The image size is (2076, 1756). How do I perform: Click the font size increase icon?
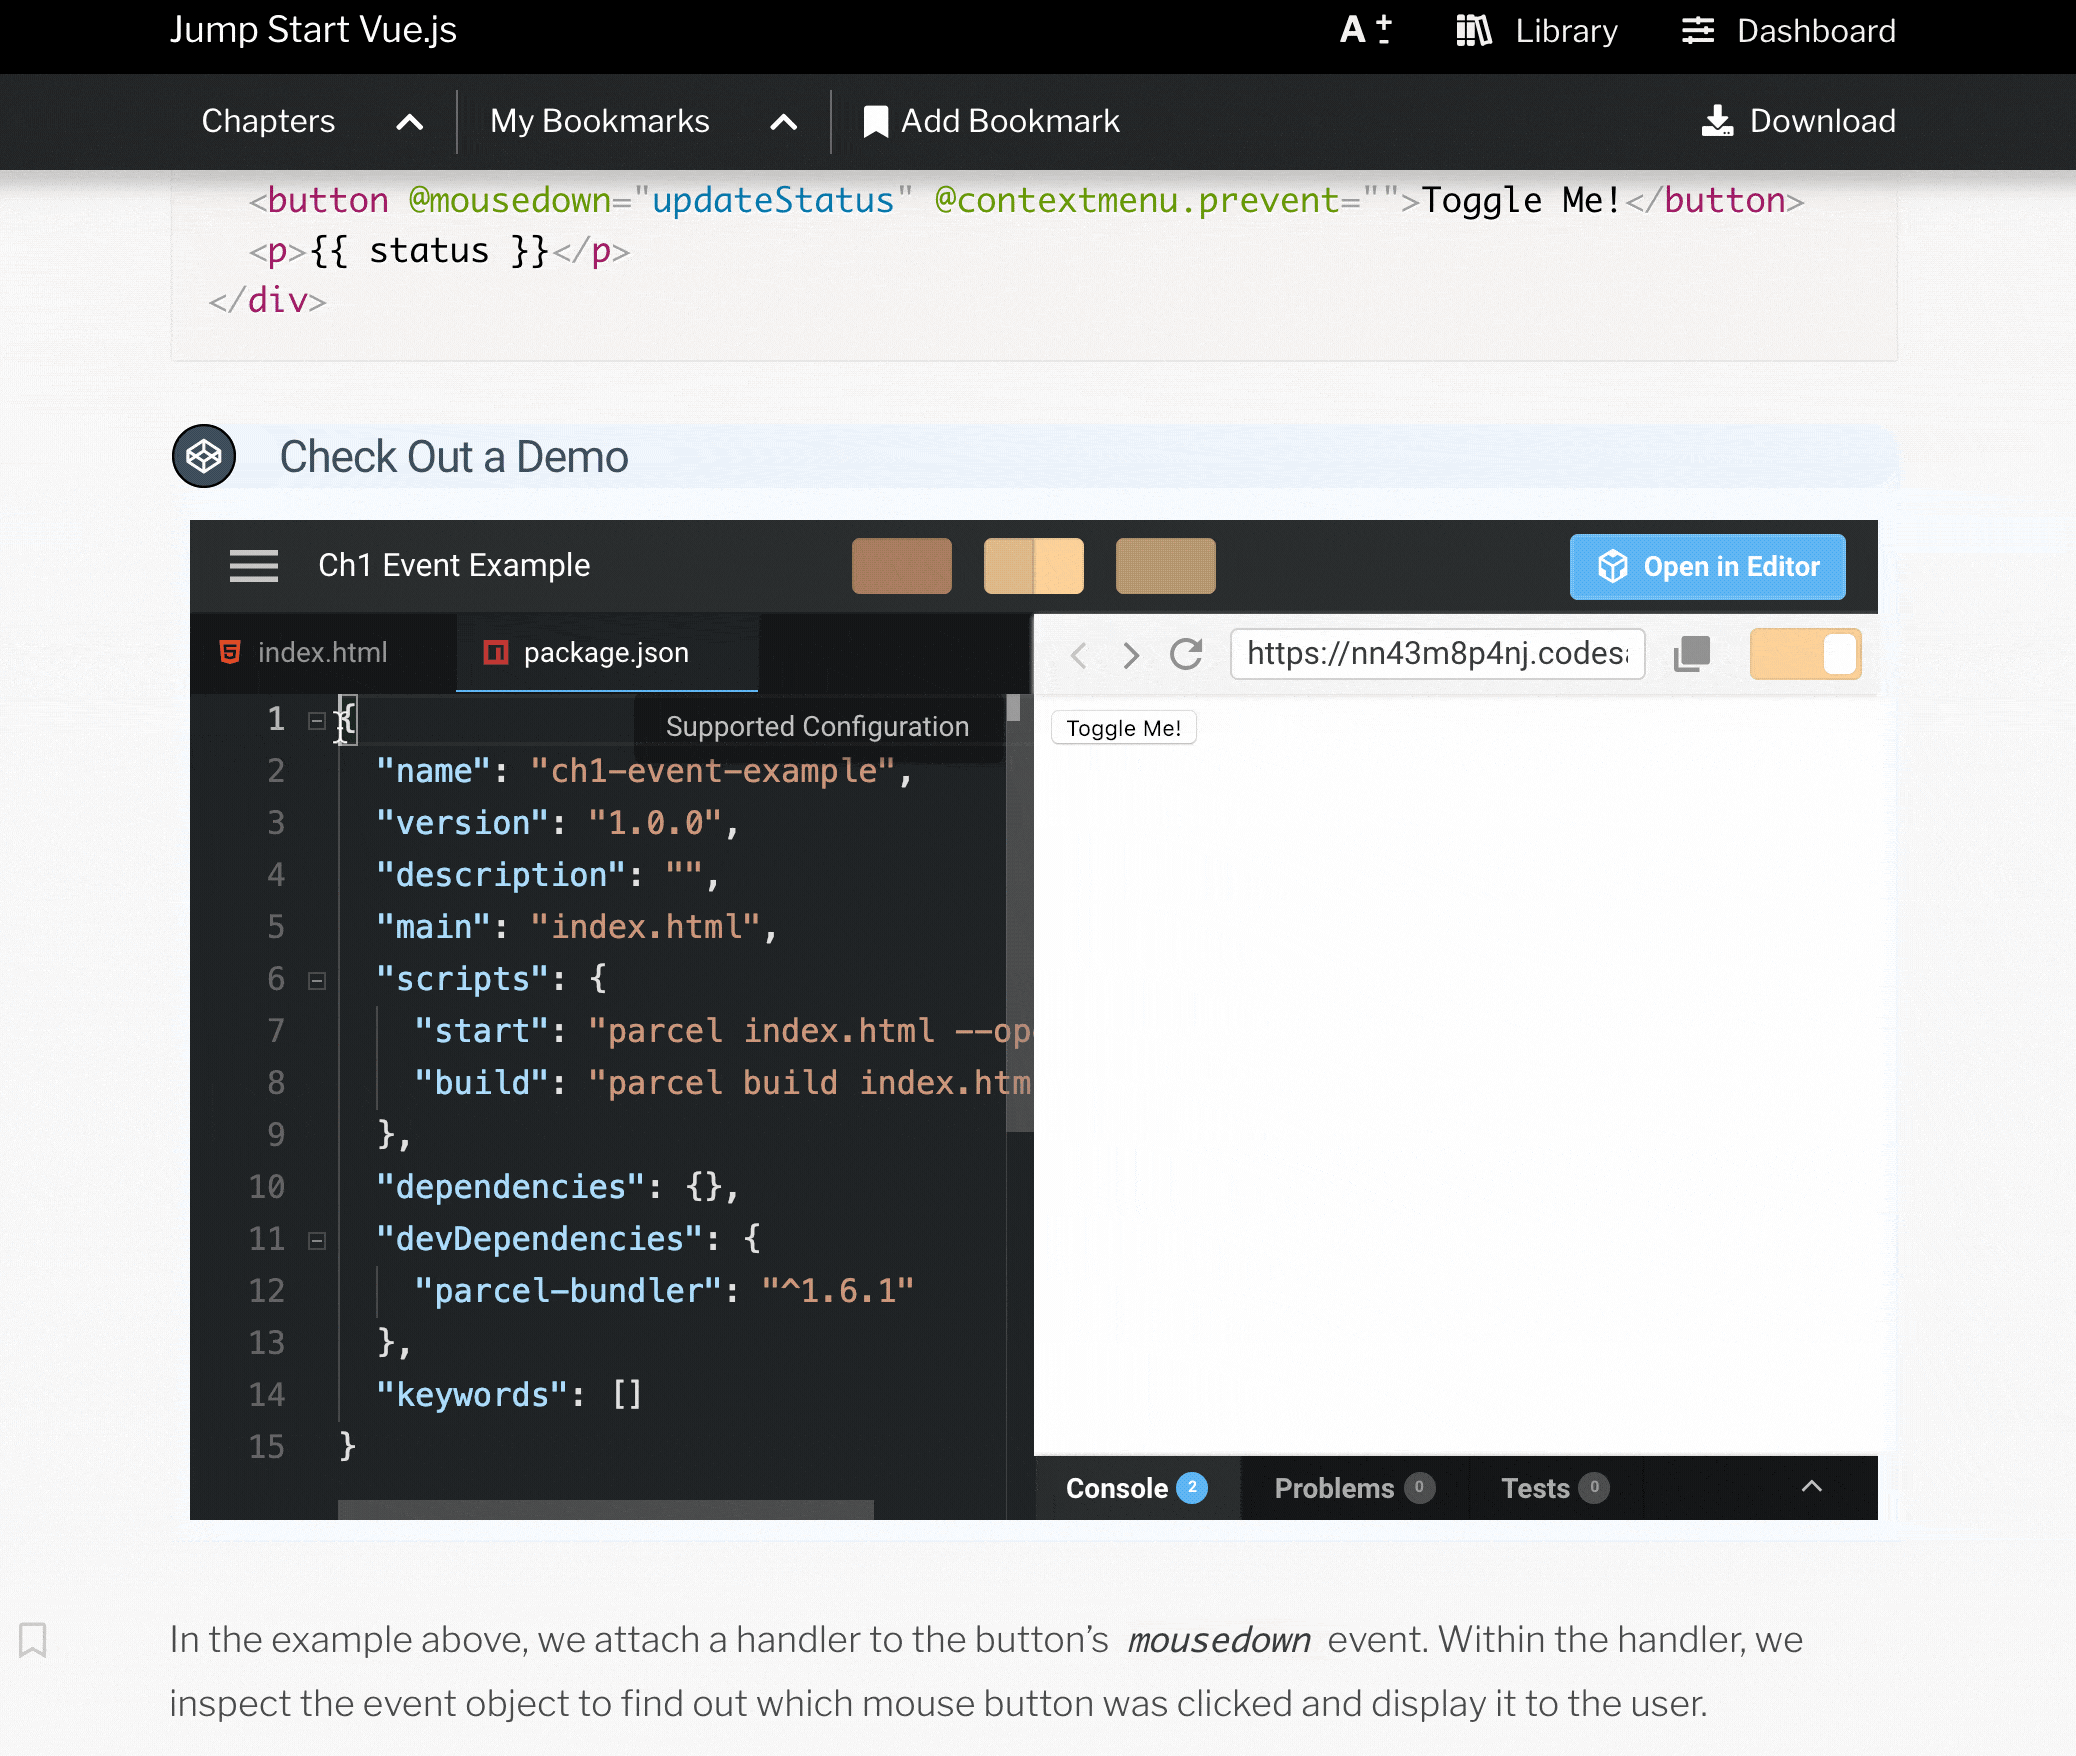click(x=1364, y=30)
